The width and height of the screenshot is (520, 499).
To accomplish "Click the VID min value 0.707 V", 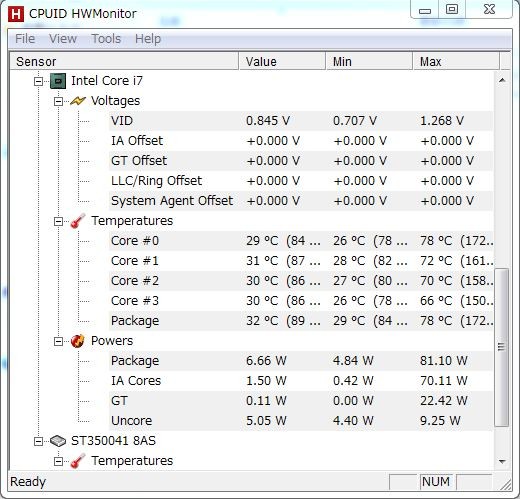I will click(x=355, y=121).
